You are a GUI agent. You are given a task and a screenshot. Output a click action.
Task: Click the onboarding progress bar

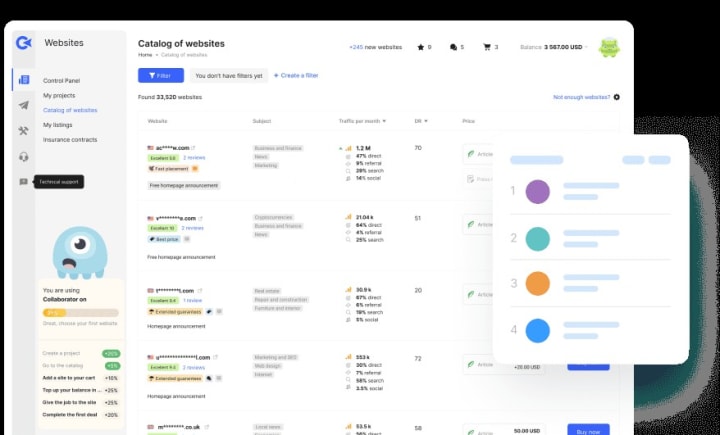(81, 313)
